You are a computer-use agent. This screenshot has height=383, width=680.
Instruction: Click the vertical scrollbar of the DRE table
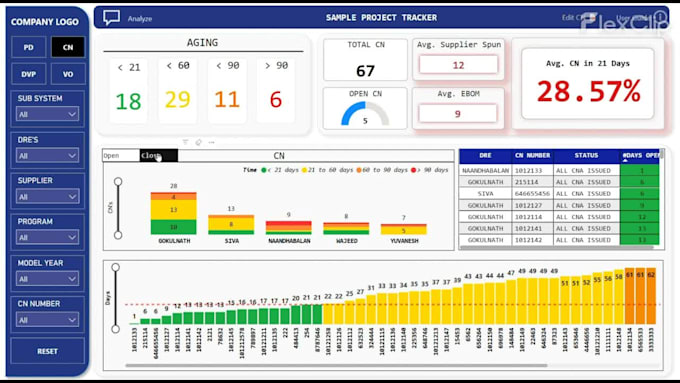pyautogui.click(x=661, y=154)
